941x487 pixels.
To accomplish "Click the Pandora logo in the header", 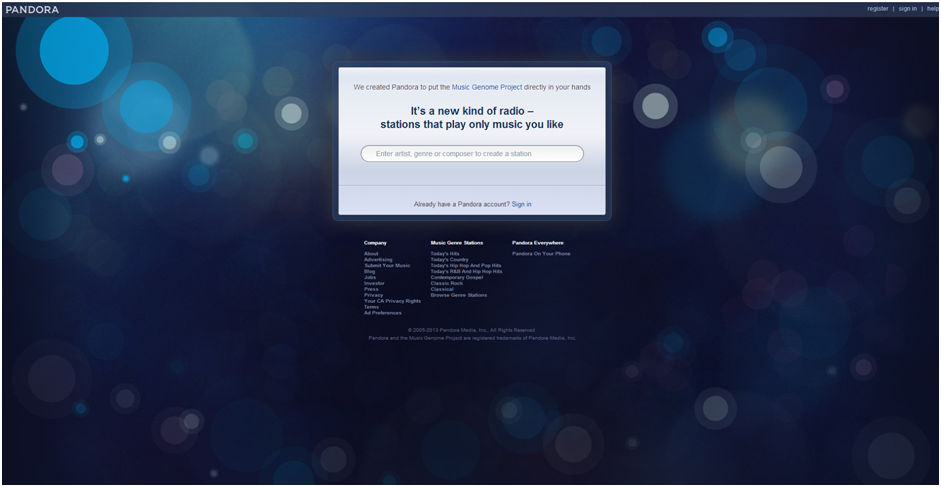I will (32, 10).
